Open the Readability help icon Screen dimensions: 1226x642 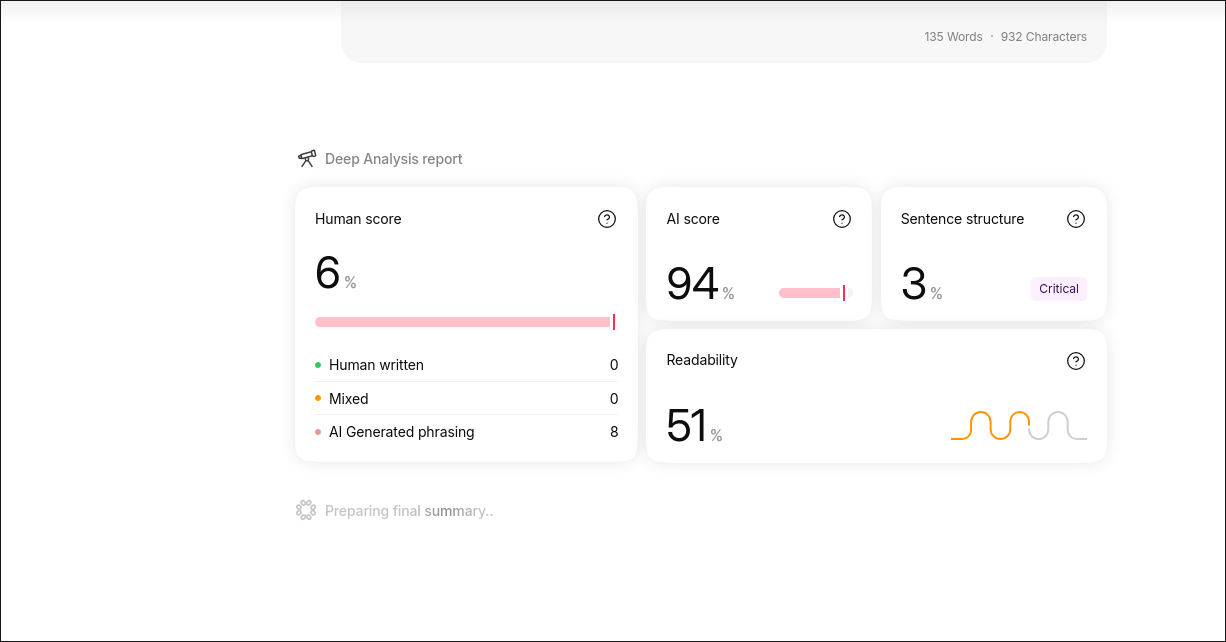1076,361
